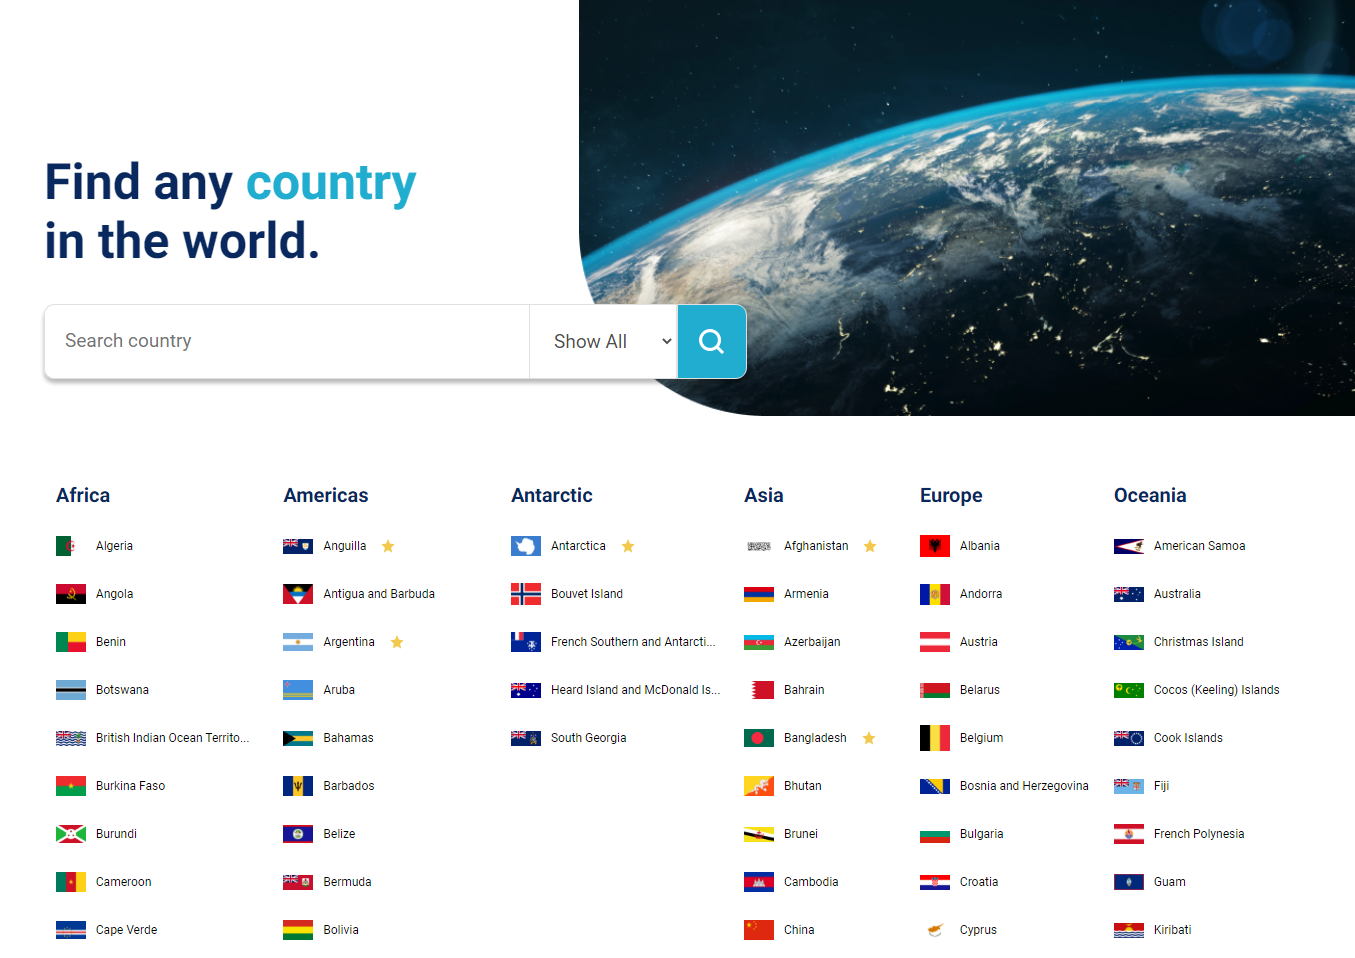This screenshot has height=958, width=1355.
Task: Click the Belgium flag icon
Action: pos(935,738)
